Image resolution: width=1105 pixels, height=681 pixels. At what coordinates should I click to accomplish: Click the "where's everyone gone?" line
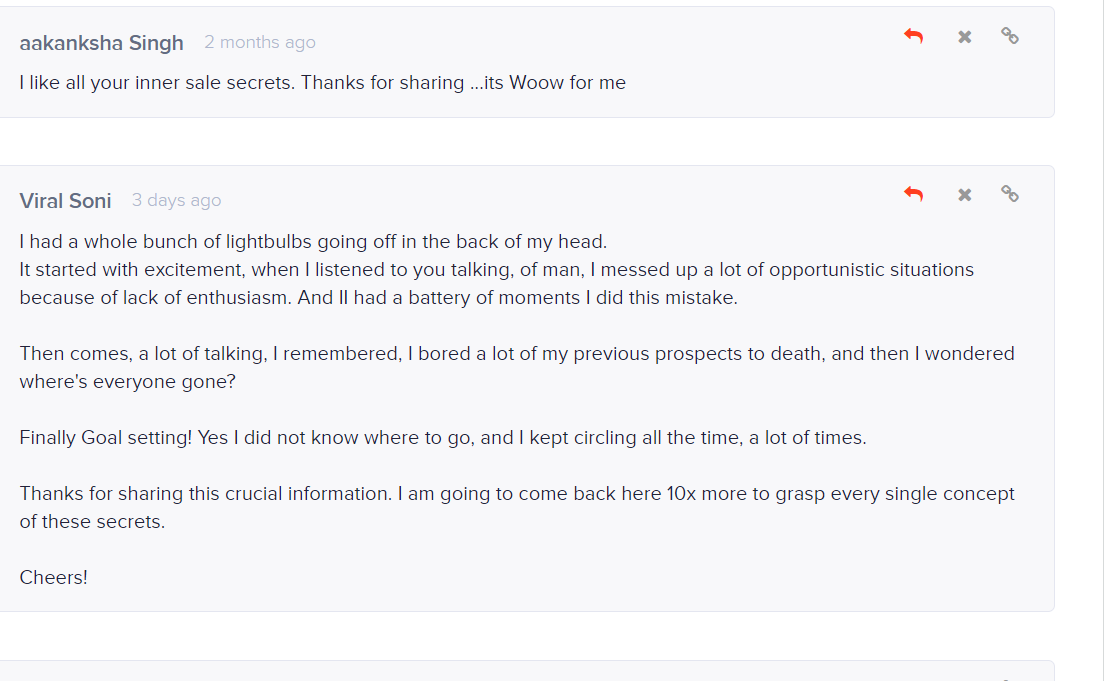[128, 381]
